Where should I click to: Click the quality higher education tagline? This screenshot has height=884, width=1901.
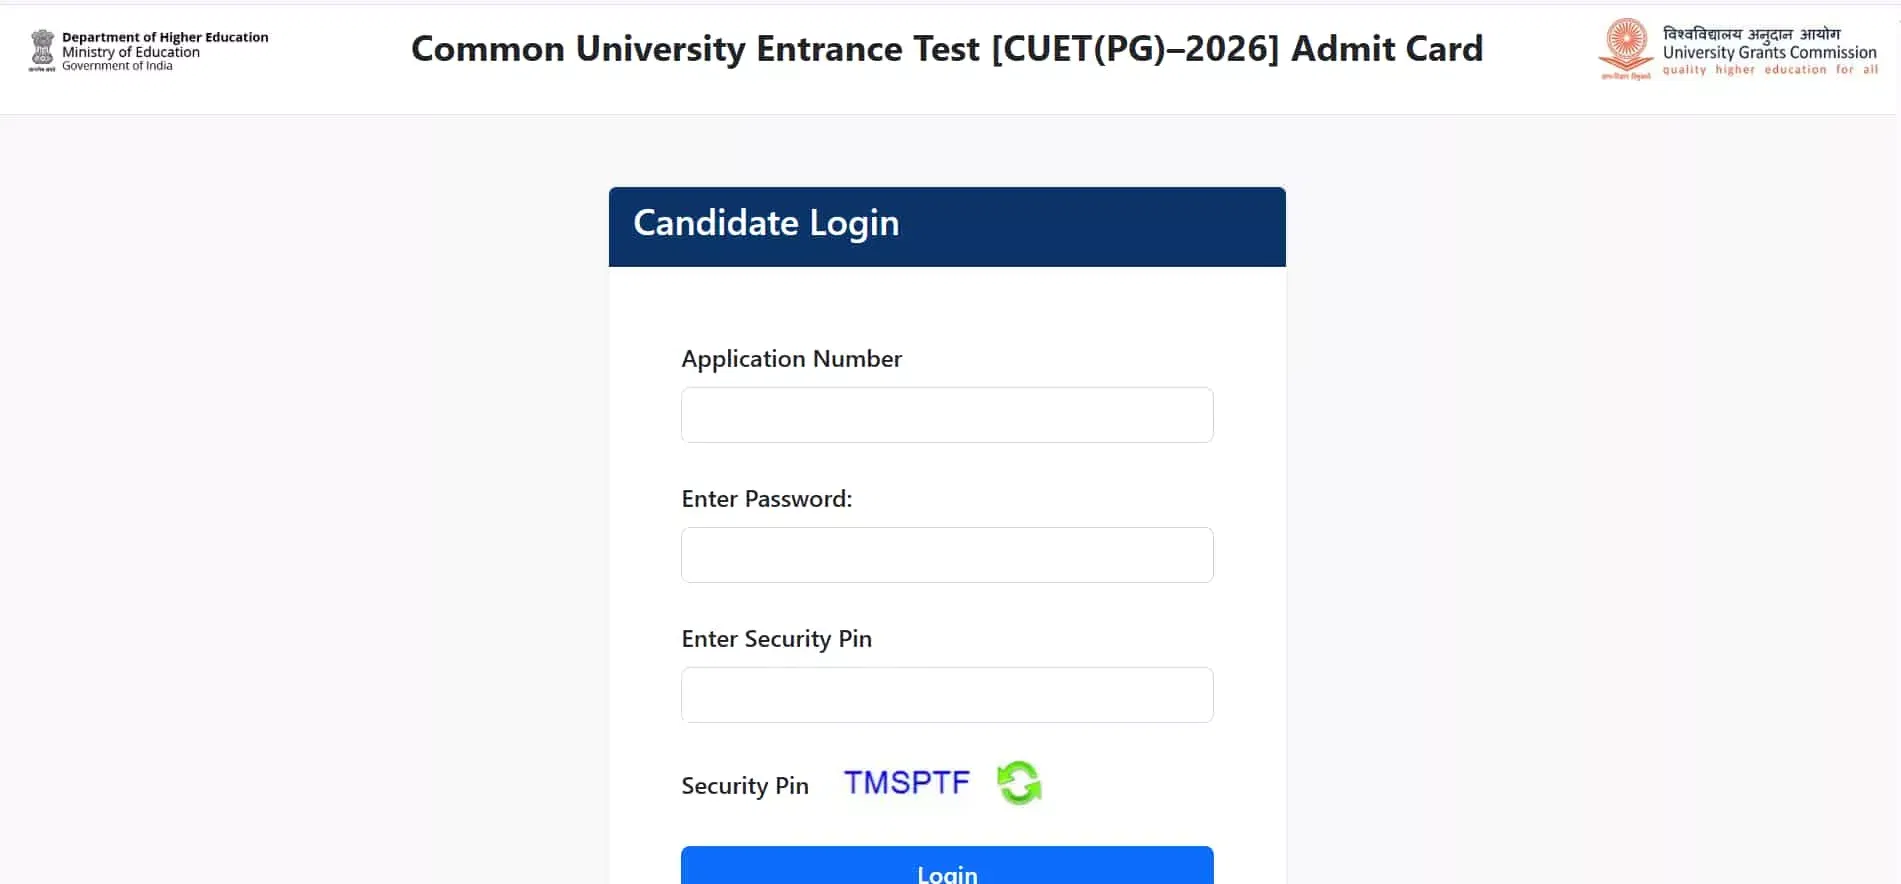[1769, 70]
